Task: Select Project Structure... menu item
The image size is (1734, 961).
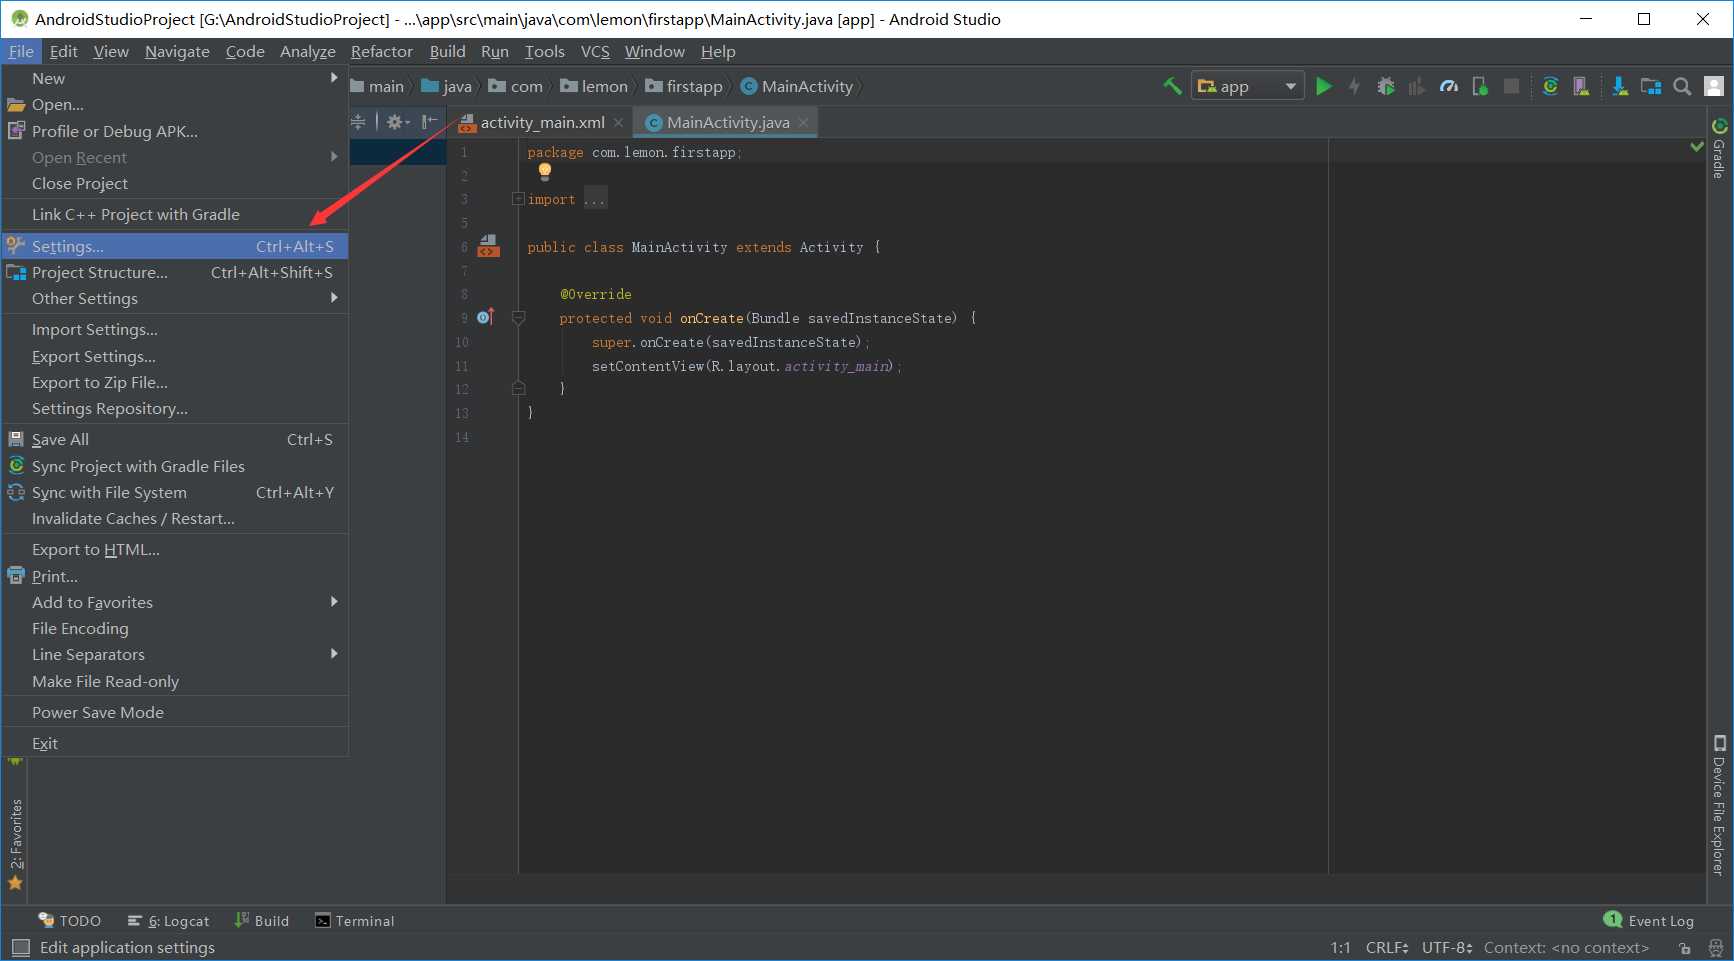Action: click(175, 272)
